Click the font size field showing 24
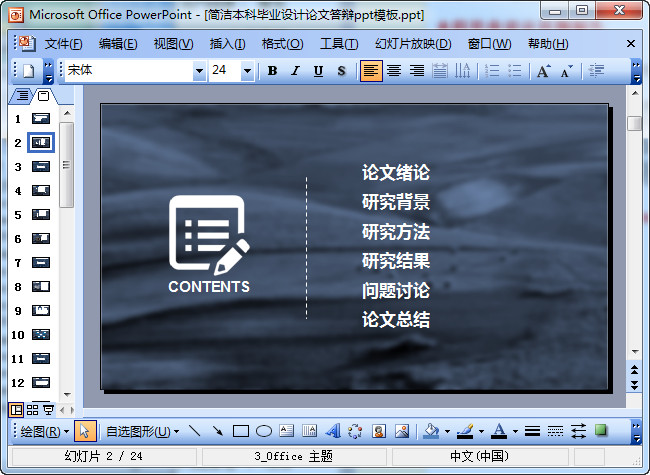This screenshot has height=475, width=650. [225, 70]
